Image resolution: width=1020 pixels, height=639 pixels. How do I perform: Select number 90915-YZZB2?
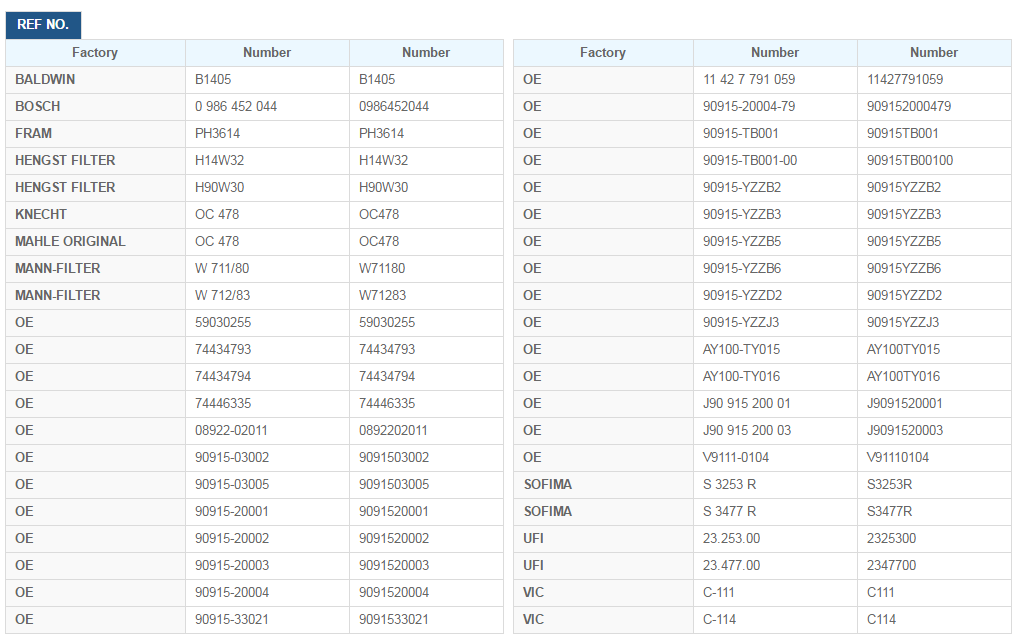(742, 187)
